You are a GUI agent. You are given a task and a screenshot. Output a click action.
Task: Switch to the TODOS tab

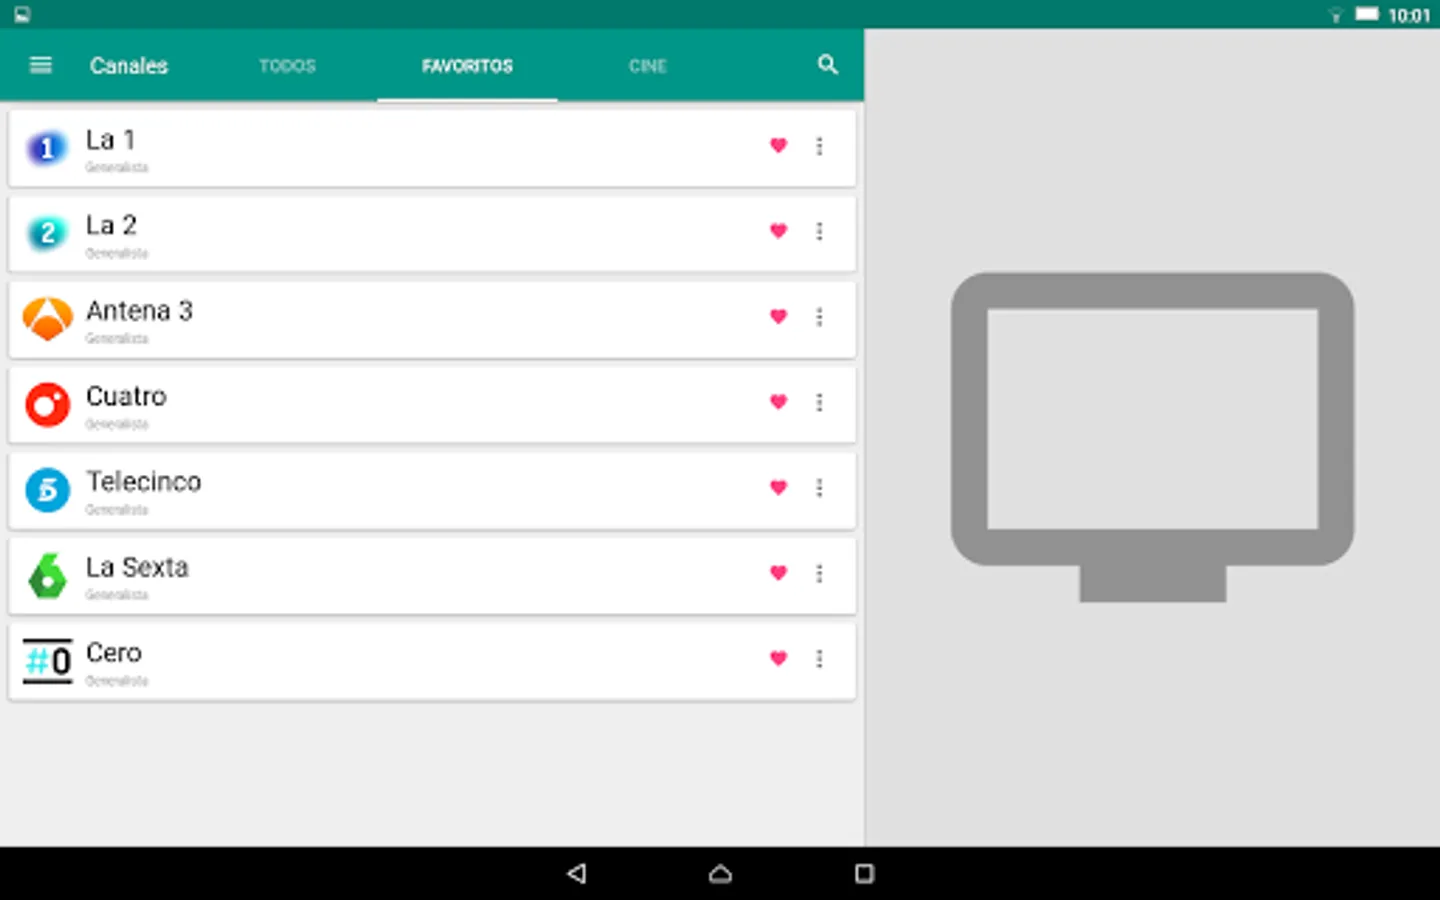pos(287,66)
